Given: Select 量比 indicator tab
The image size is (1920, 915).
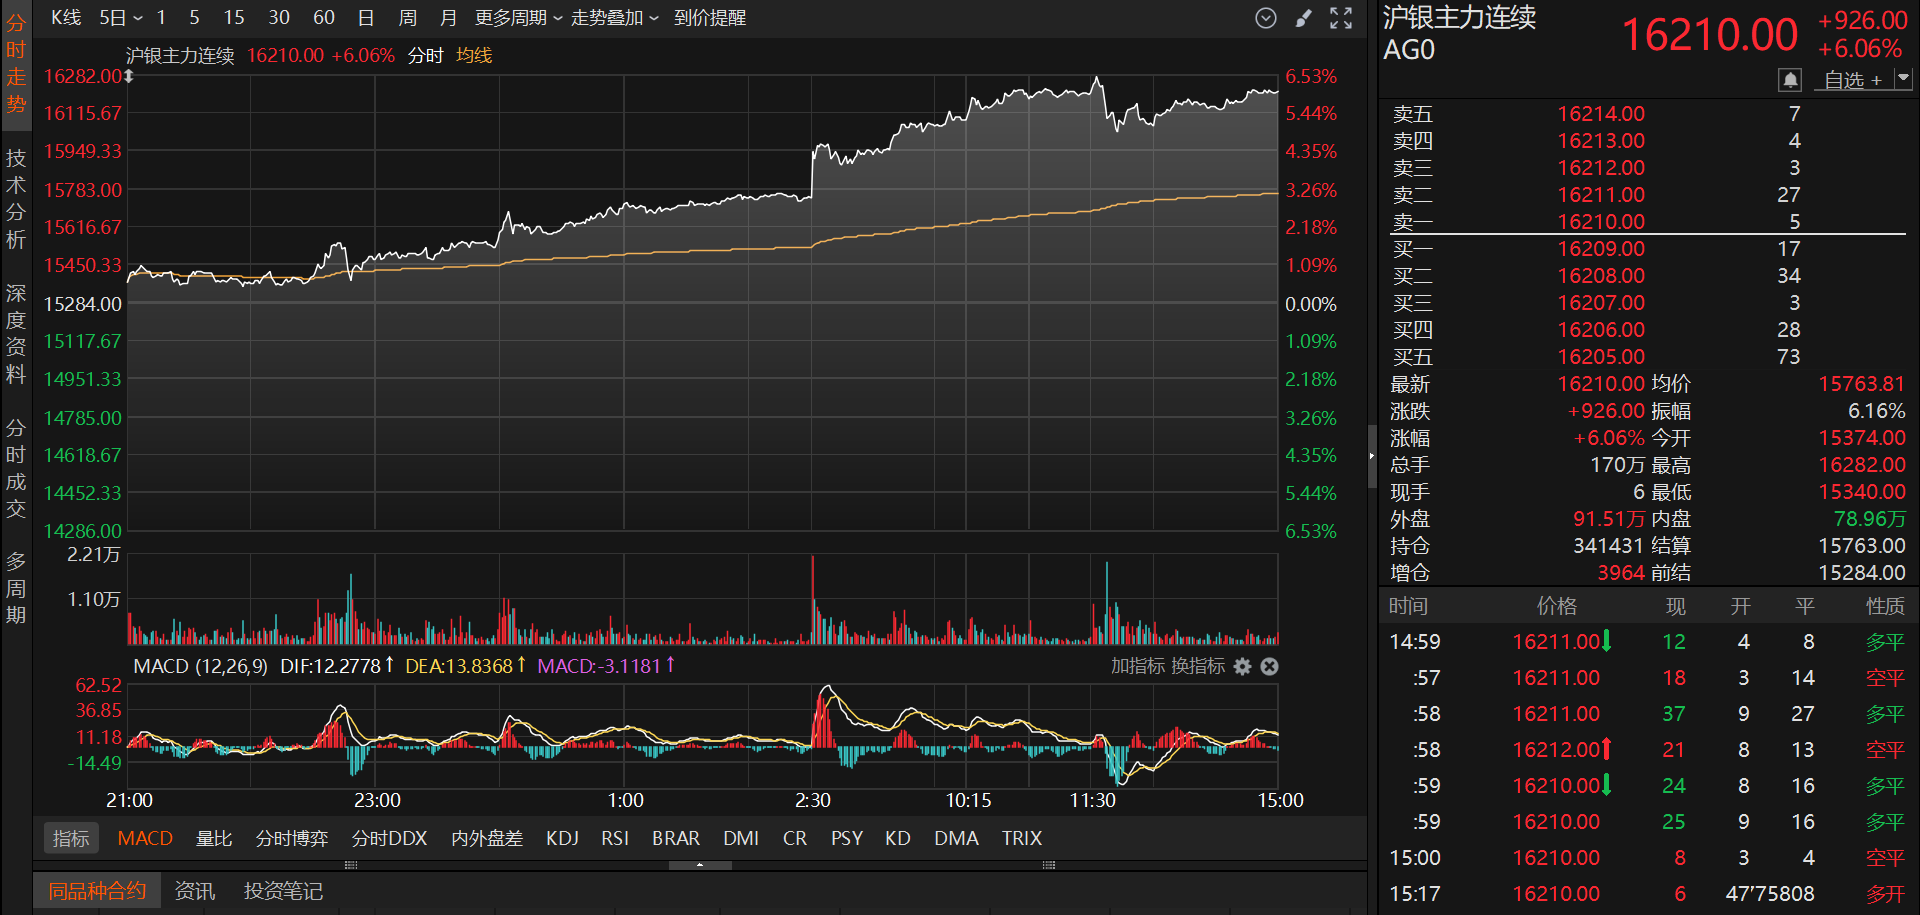Looking at the screenshot, I should point(214,839).
